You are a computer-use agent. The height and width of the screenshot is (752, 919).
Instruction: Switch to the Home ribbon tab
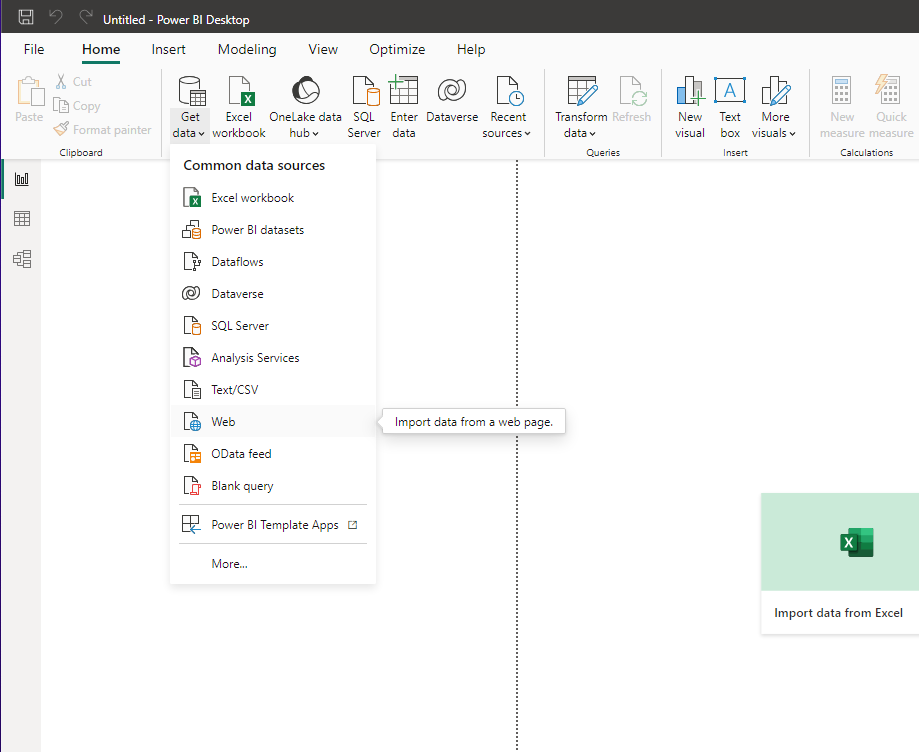(101, 49)
